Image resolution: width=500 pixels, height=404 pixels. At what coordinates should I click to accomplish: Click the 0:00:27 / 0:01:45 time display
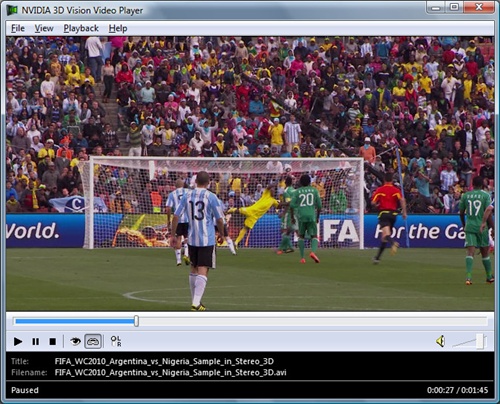click(x=457, y=390)
